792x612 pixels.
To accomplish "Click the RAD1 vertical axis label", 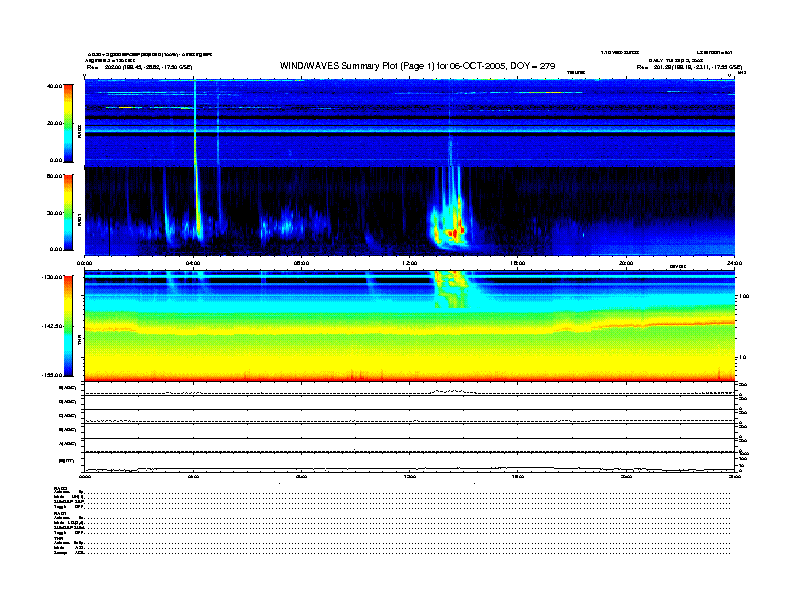I will pyautogui.click(x=79, y=220).
